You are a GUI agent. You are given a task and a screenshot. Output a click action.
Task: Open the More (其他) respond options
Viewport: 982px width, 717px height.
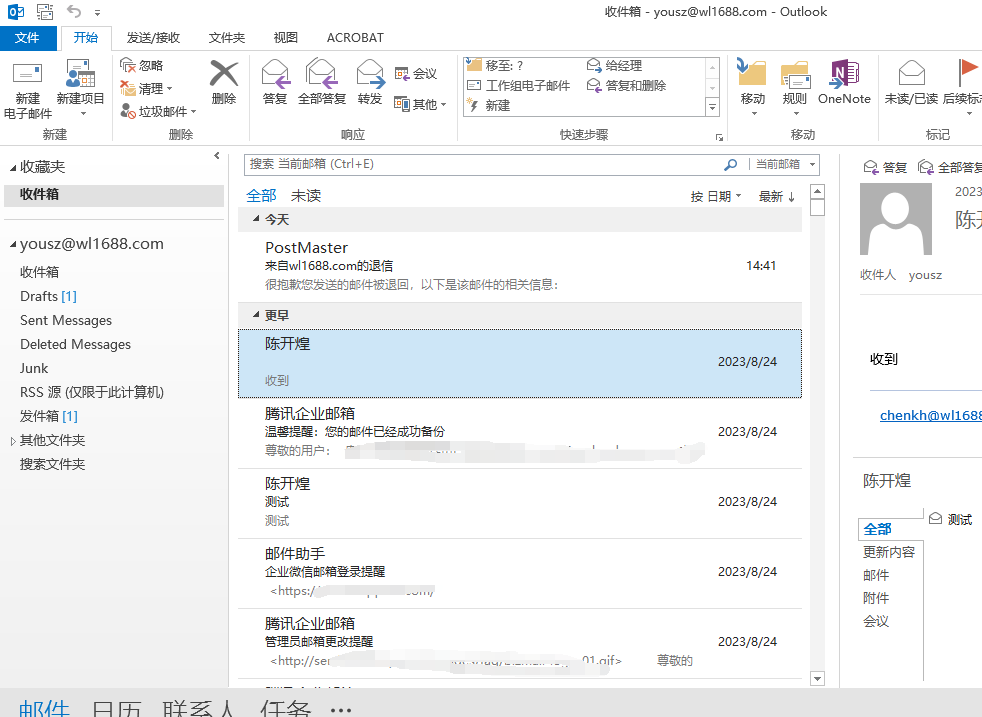420,104
